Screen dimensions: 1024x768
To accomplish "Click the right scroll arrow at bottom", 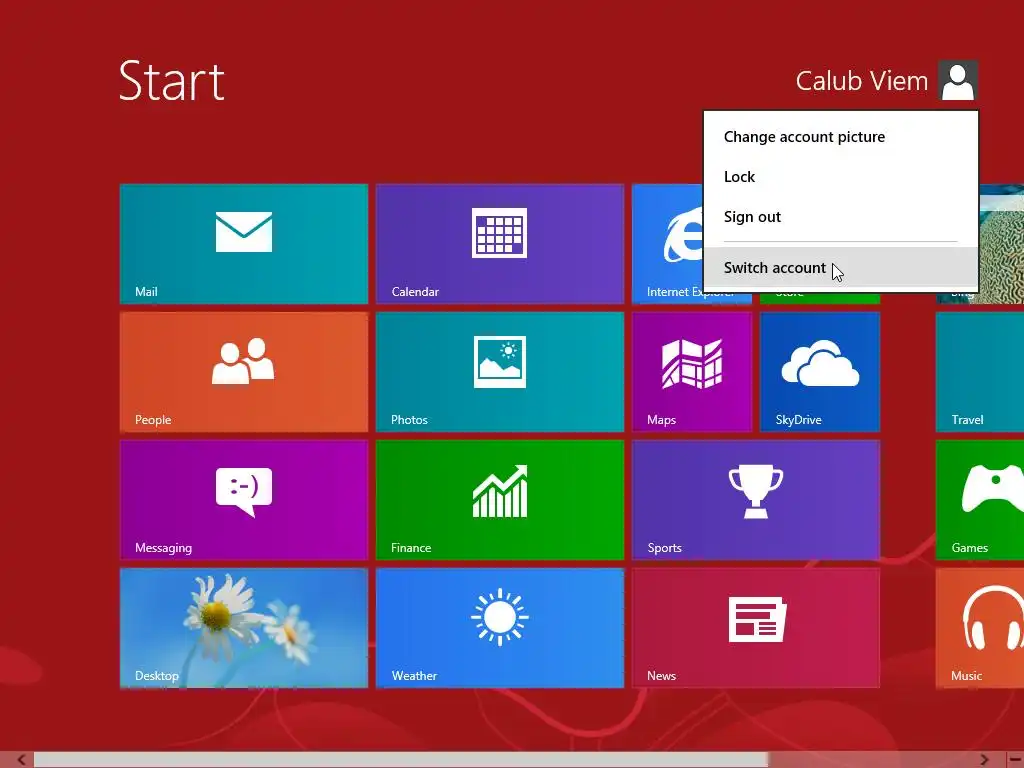I will (x=985, y=760).
